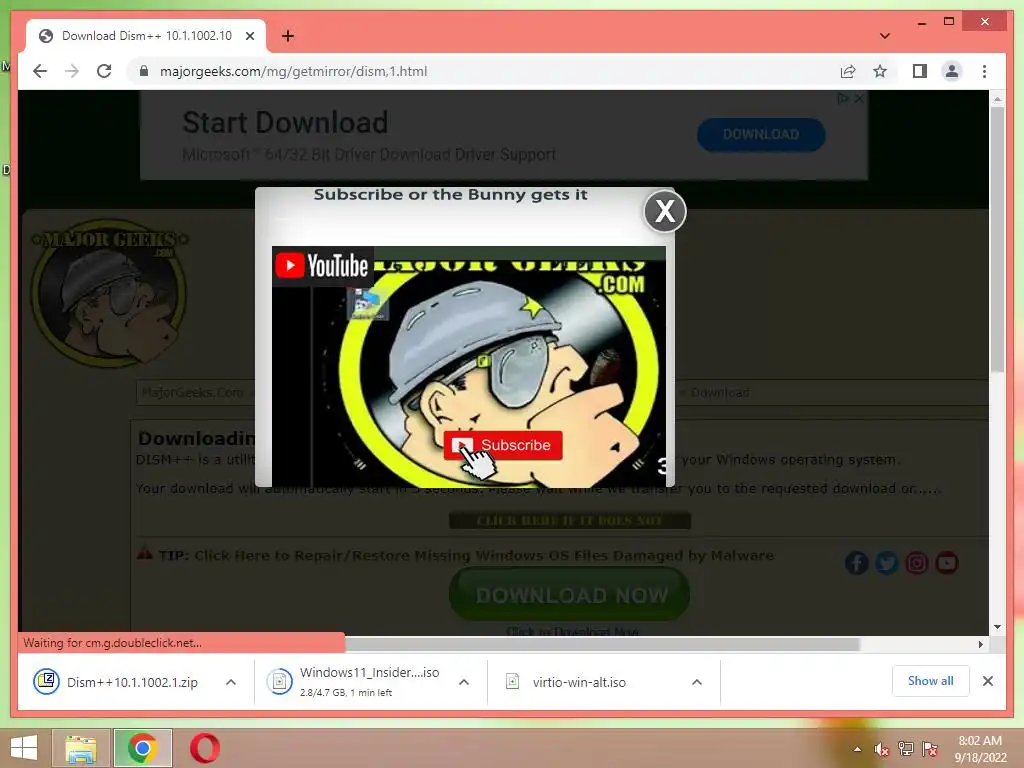Click the address bar lock icon
Screen dimensions: 1024x768
tap(144, 71)
